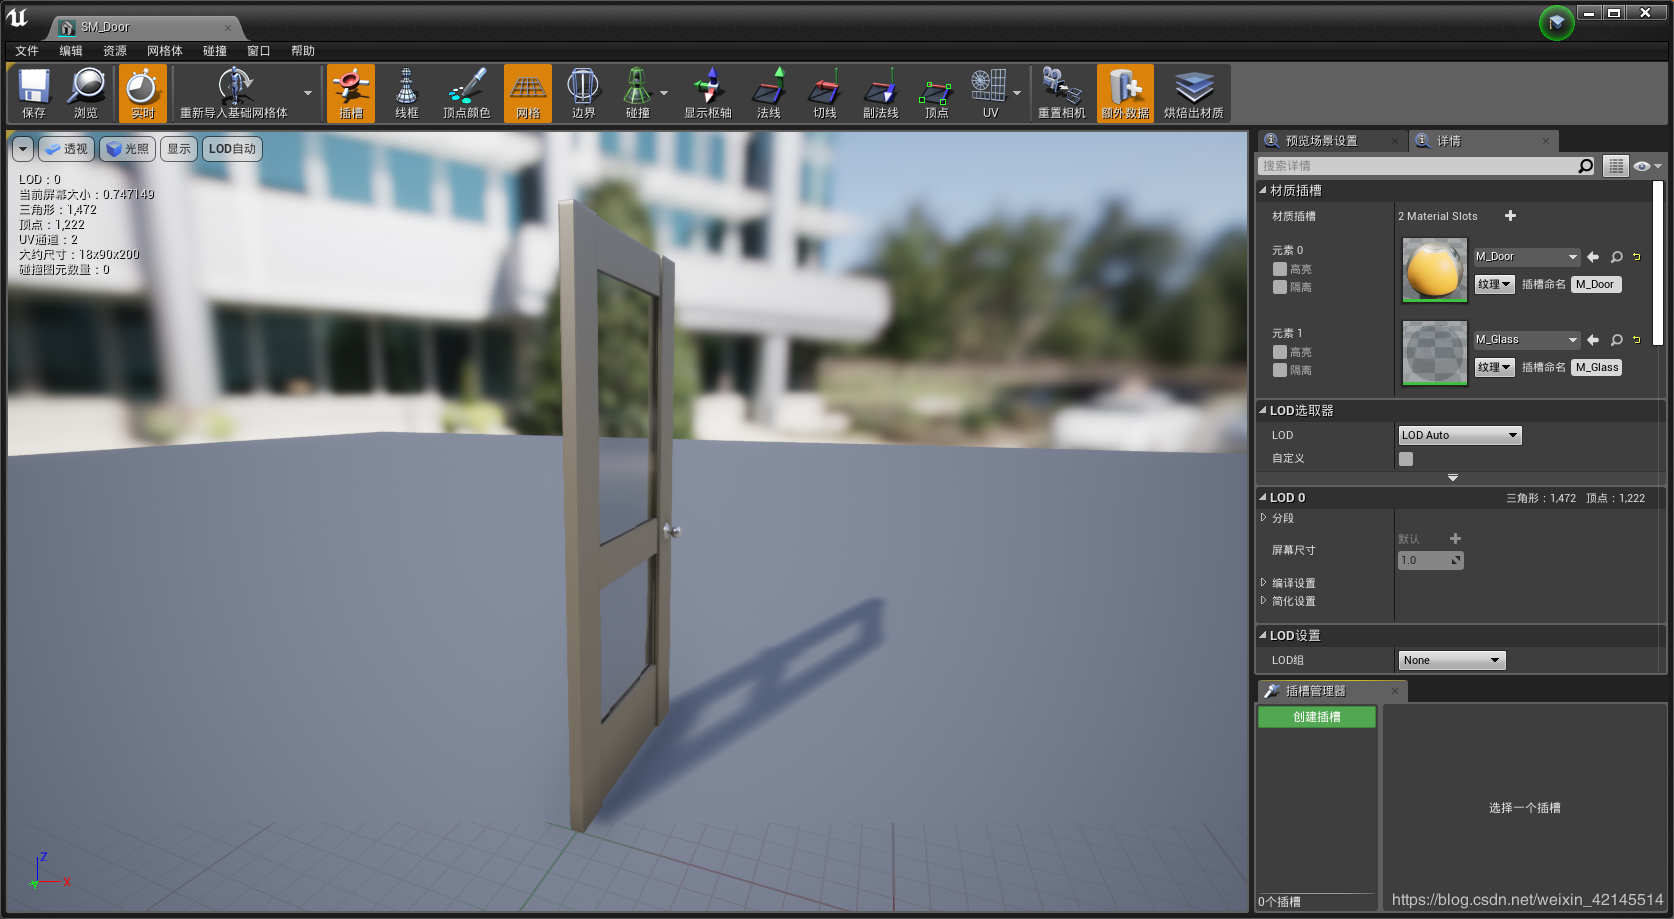Click the Save (保存) toolbar icon
Screen dimensions: 1674x919
[34, 94]
